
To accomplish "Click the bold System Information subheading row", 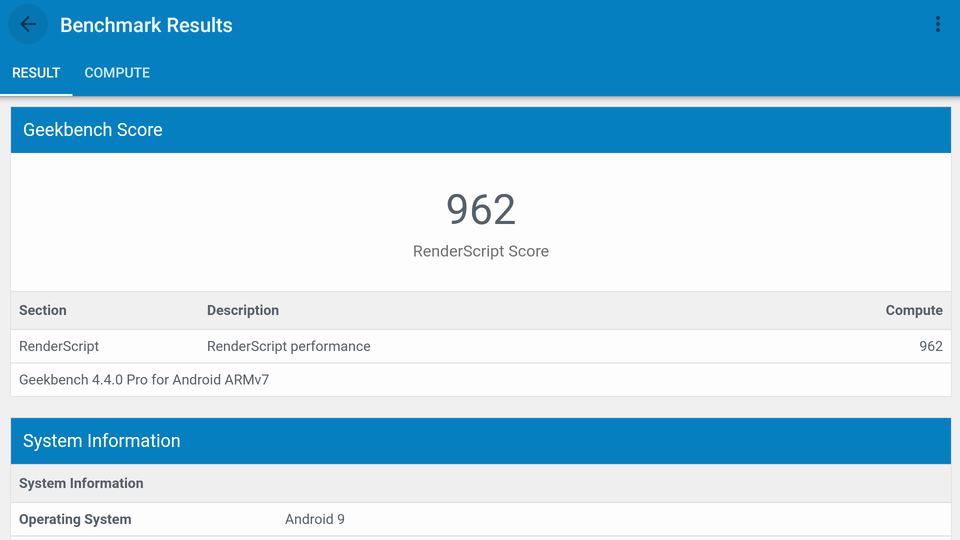I will tap(481, 484).
